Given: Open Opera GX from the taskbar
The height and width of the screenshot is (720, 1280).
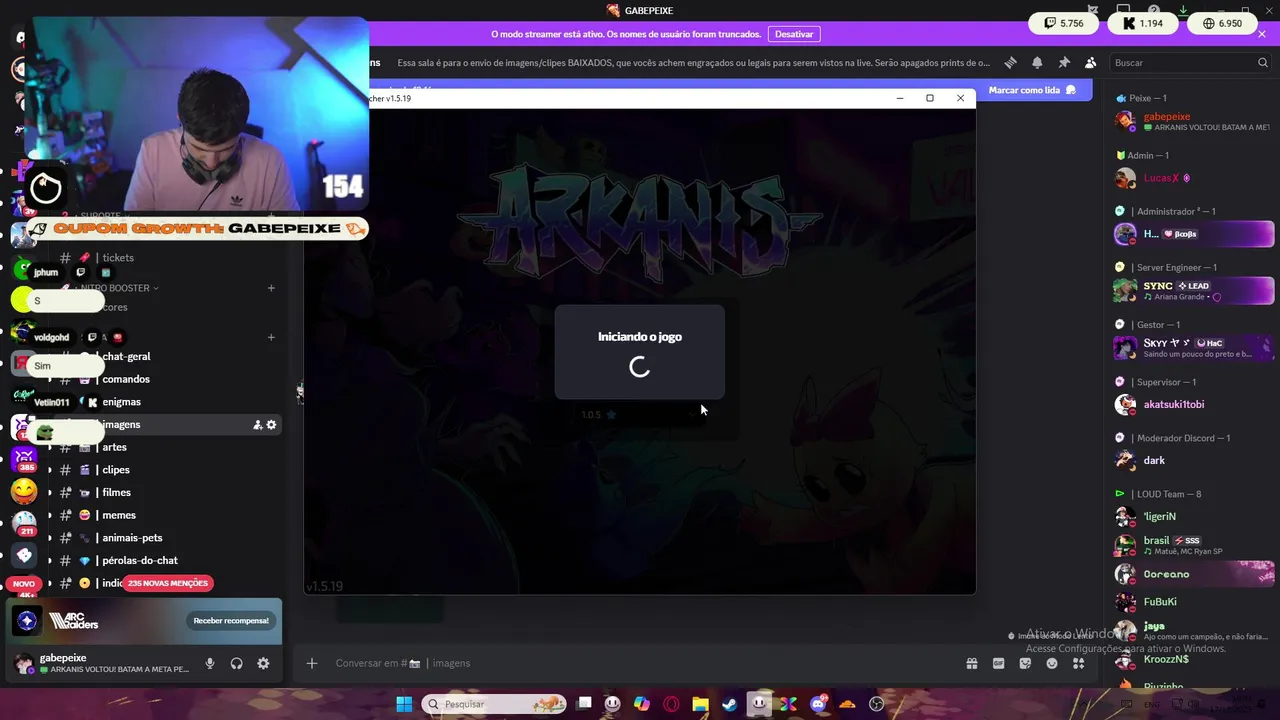Looking at the screenshot, I should (x=671, y=704).
